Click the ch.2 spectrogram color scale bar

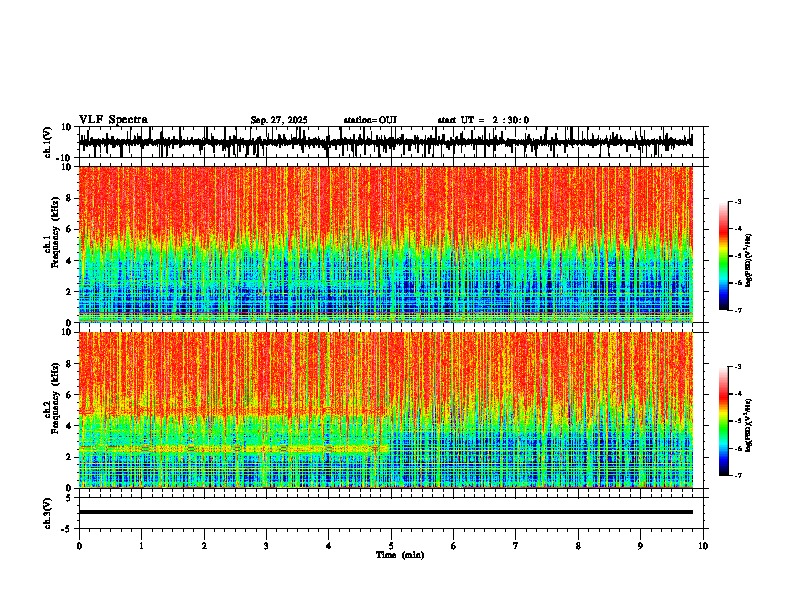[x=723, y=421]
